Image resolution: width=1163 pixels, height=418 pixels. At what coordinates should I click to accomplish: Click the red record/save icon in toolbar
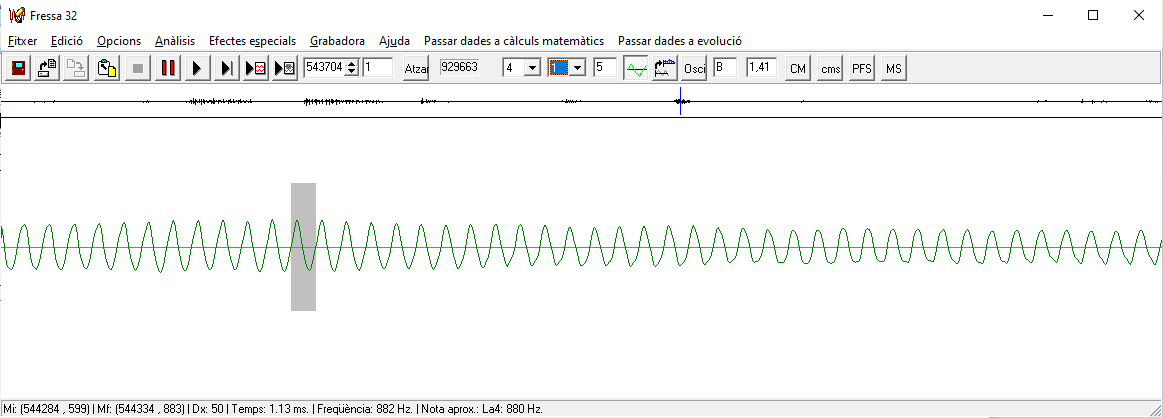tap(17, 68)
